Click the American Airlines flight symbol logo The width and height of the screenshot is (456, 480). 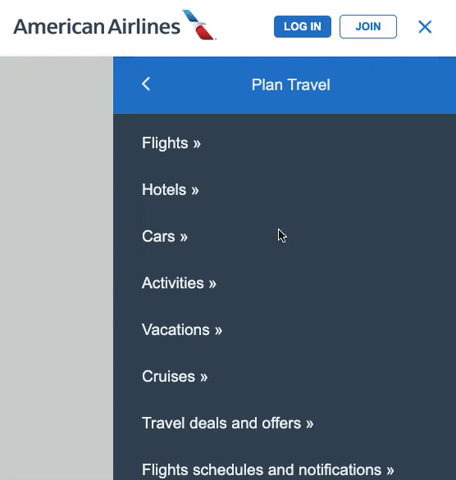199,25
